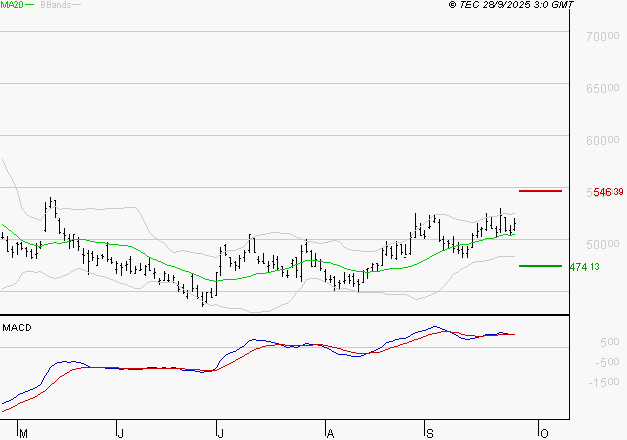Select the O month marker on time axis

[544, 432]
